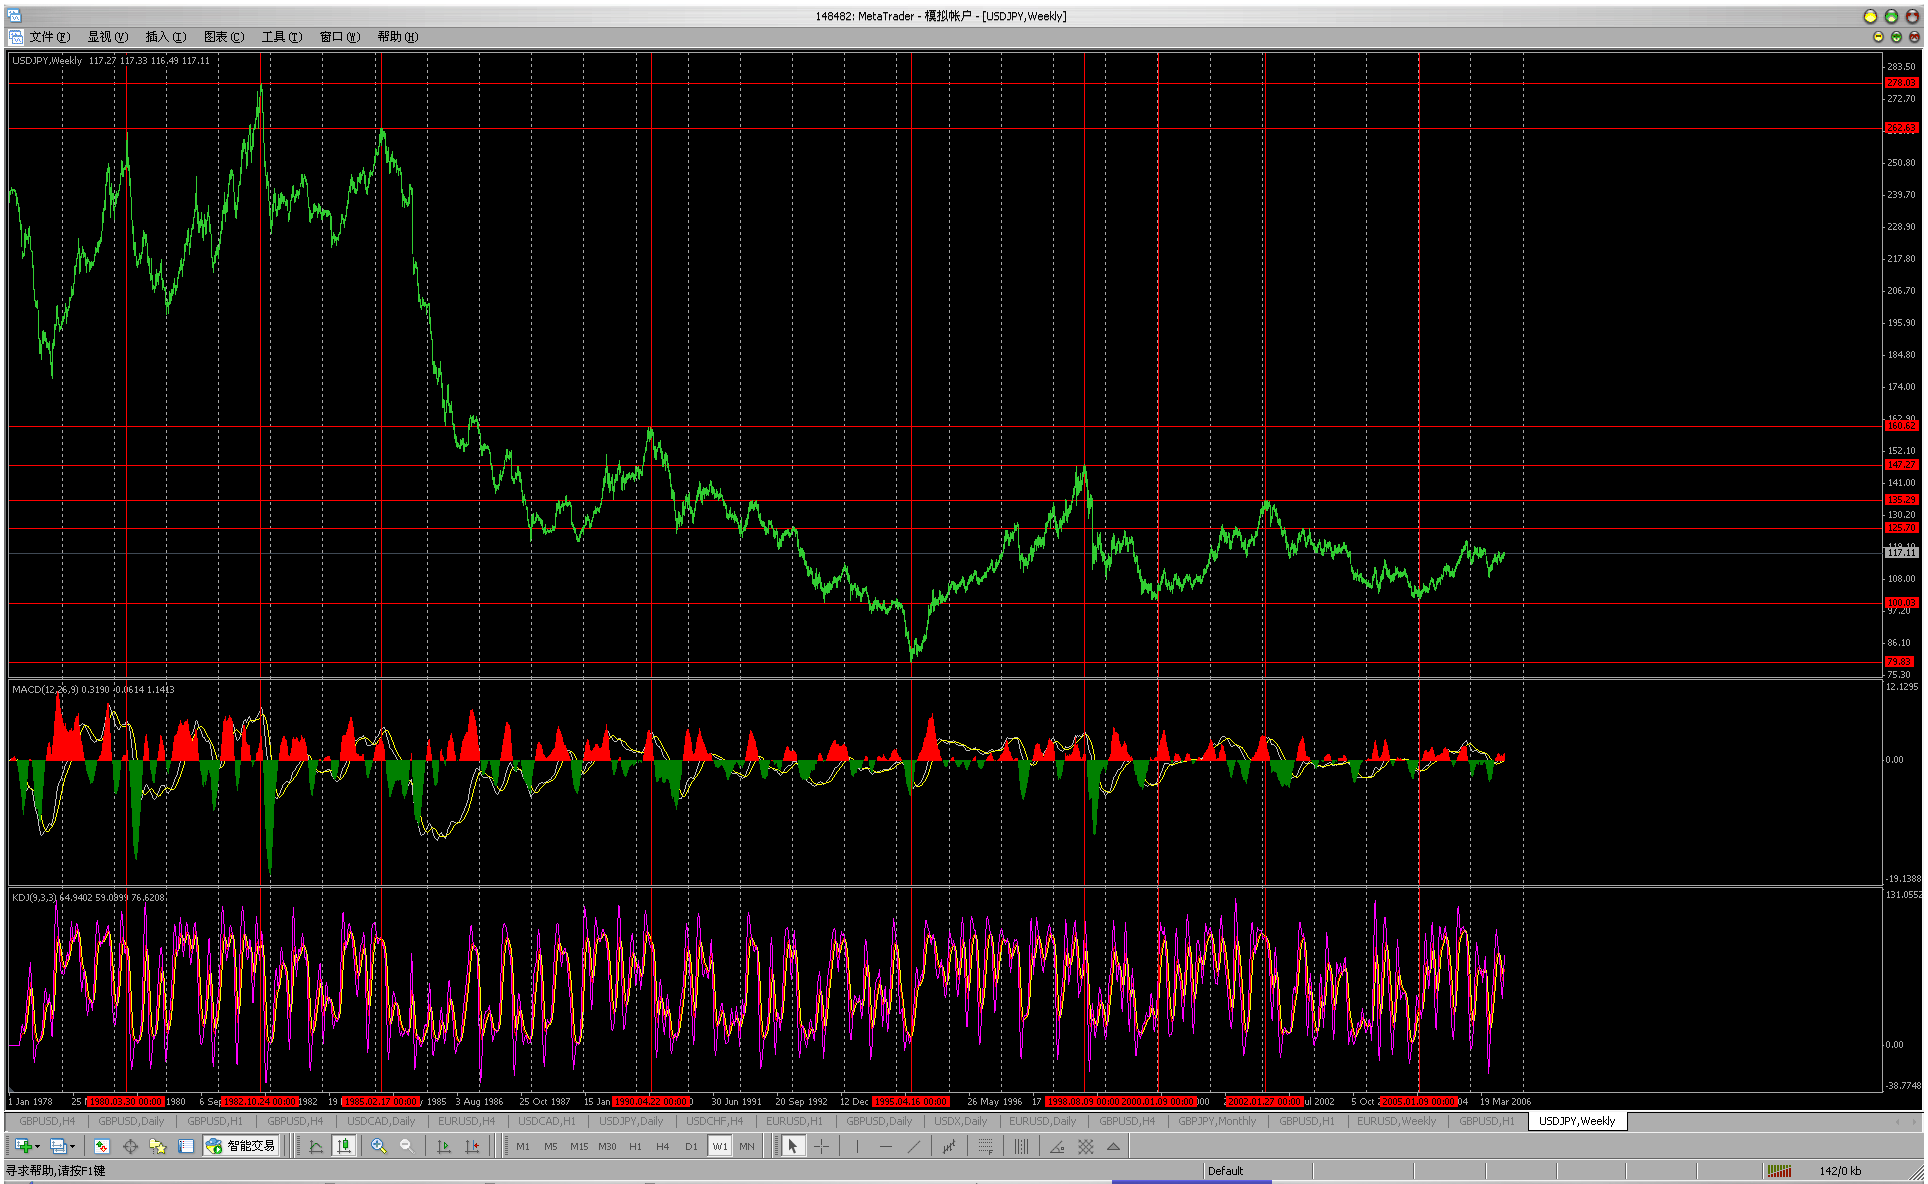This screenshot has height=1184, width=1928.
Task: Switch to line chart display
Action: click(316, 1146)
